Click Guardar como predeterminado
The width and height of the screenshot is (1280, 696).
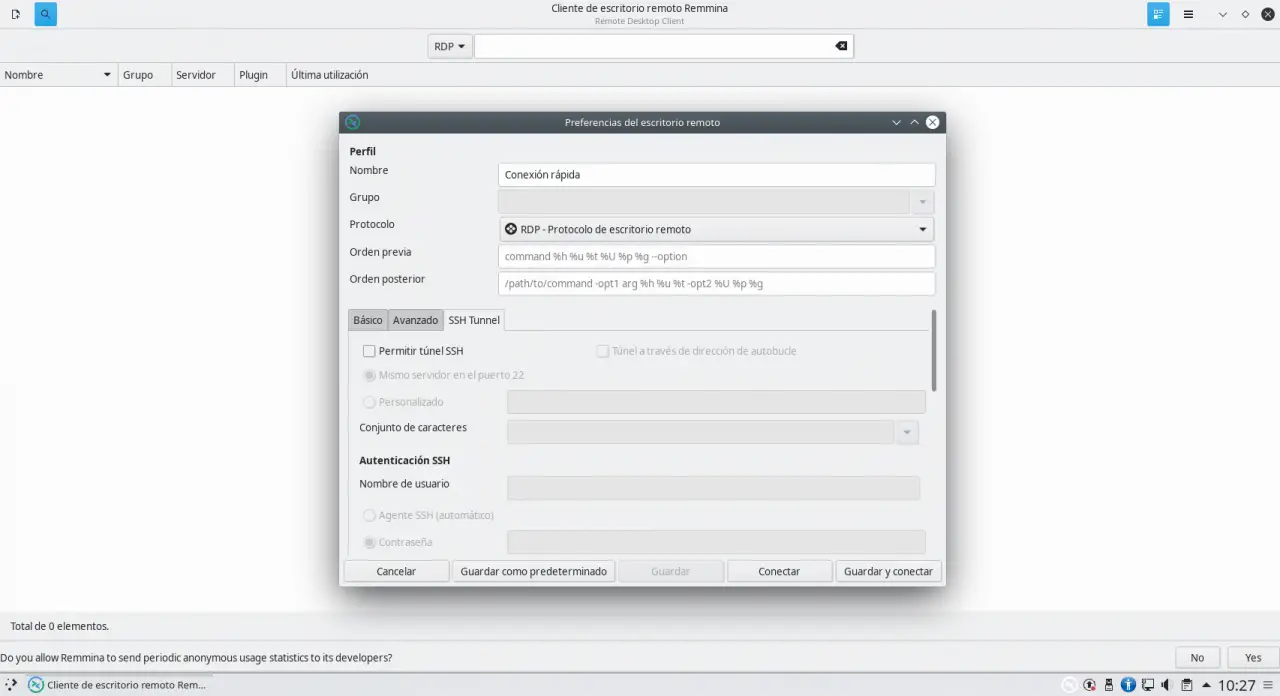point(533,571)
